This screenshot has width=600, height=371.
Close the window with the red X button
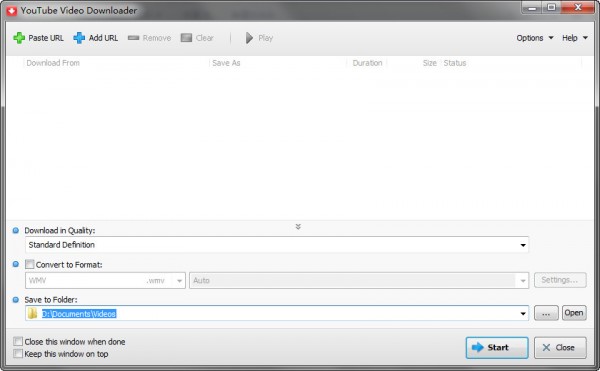pos(578,8)
